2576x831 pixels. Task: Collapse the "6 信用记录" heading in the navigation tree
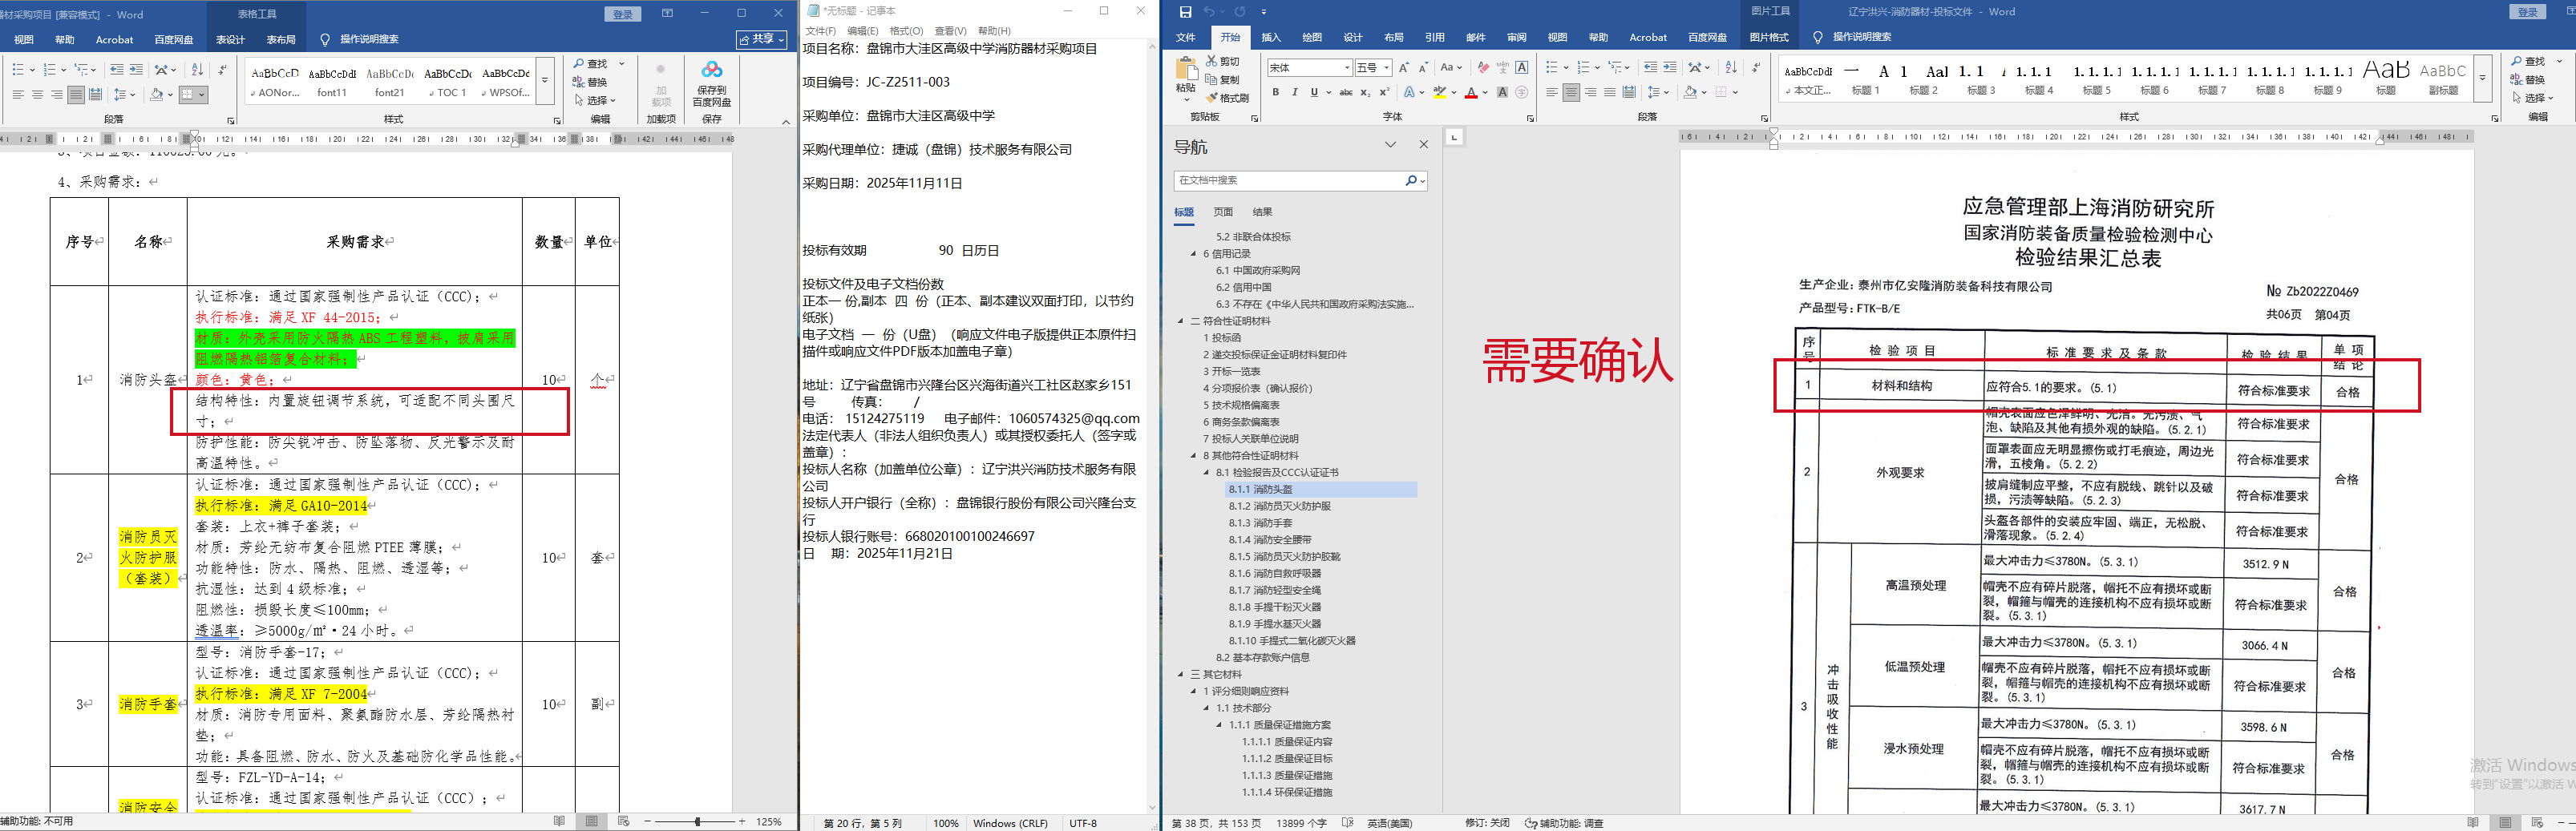tap(1194, 254)
